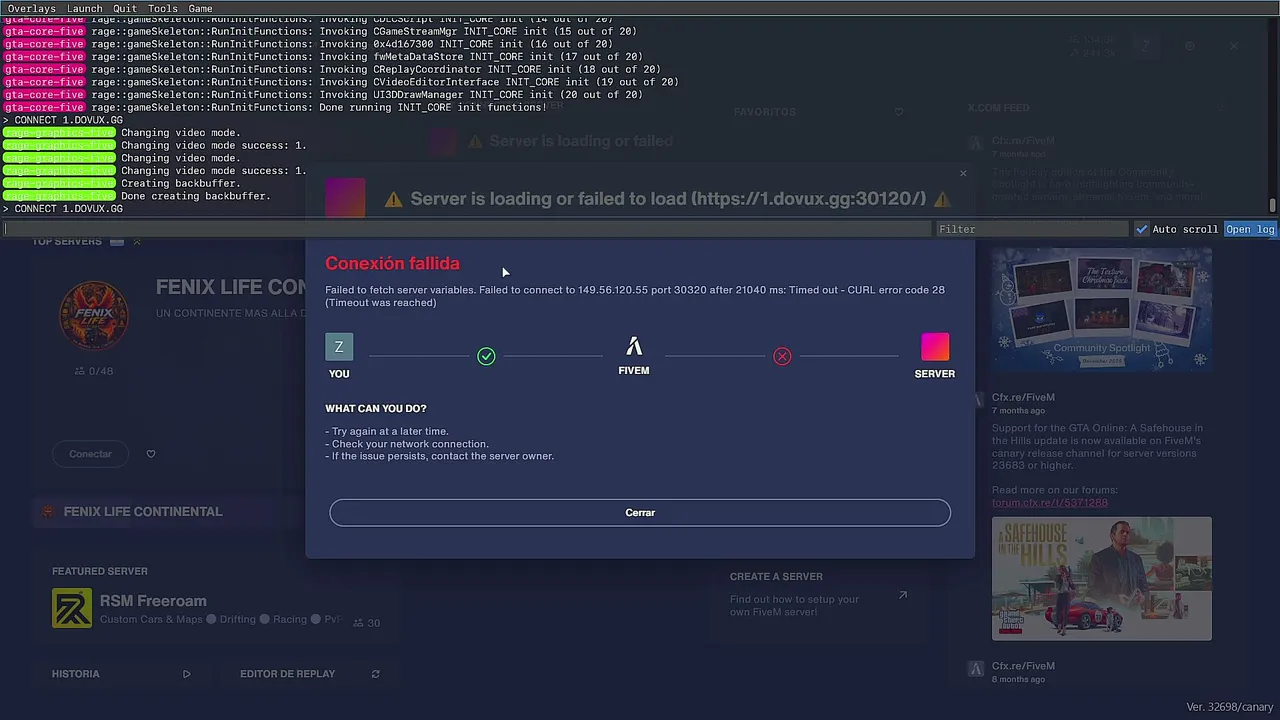Select the FENIX LIFE CONTINENTAL list row
Image resolution: width=1280 pixels, height=720 pixels.
click(x=170, y=511)
